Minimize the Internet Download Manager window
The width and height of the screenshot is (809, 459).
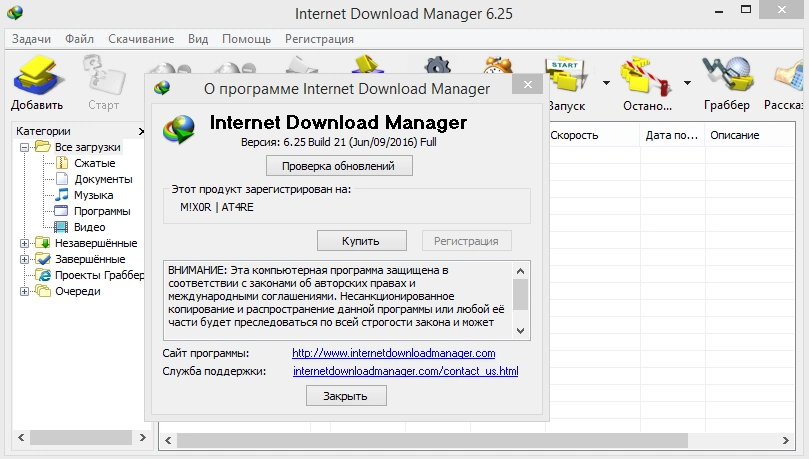[x=719, y=11]
